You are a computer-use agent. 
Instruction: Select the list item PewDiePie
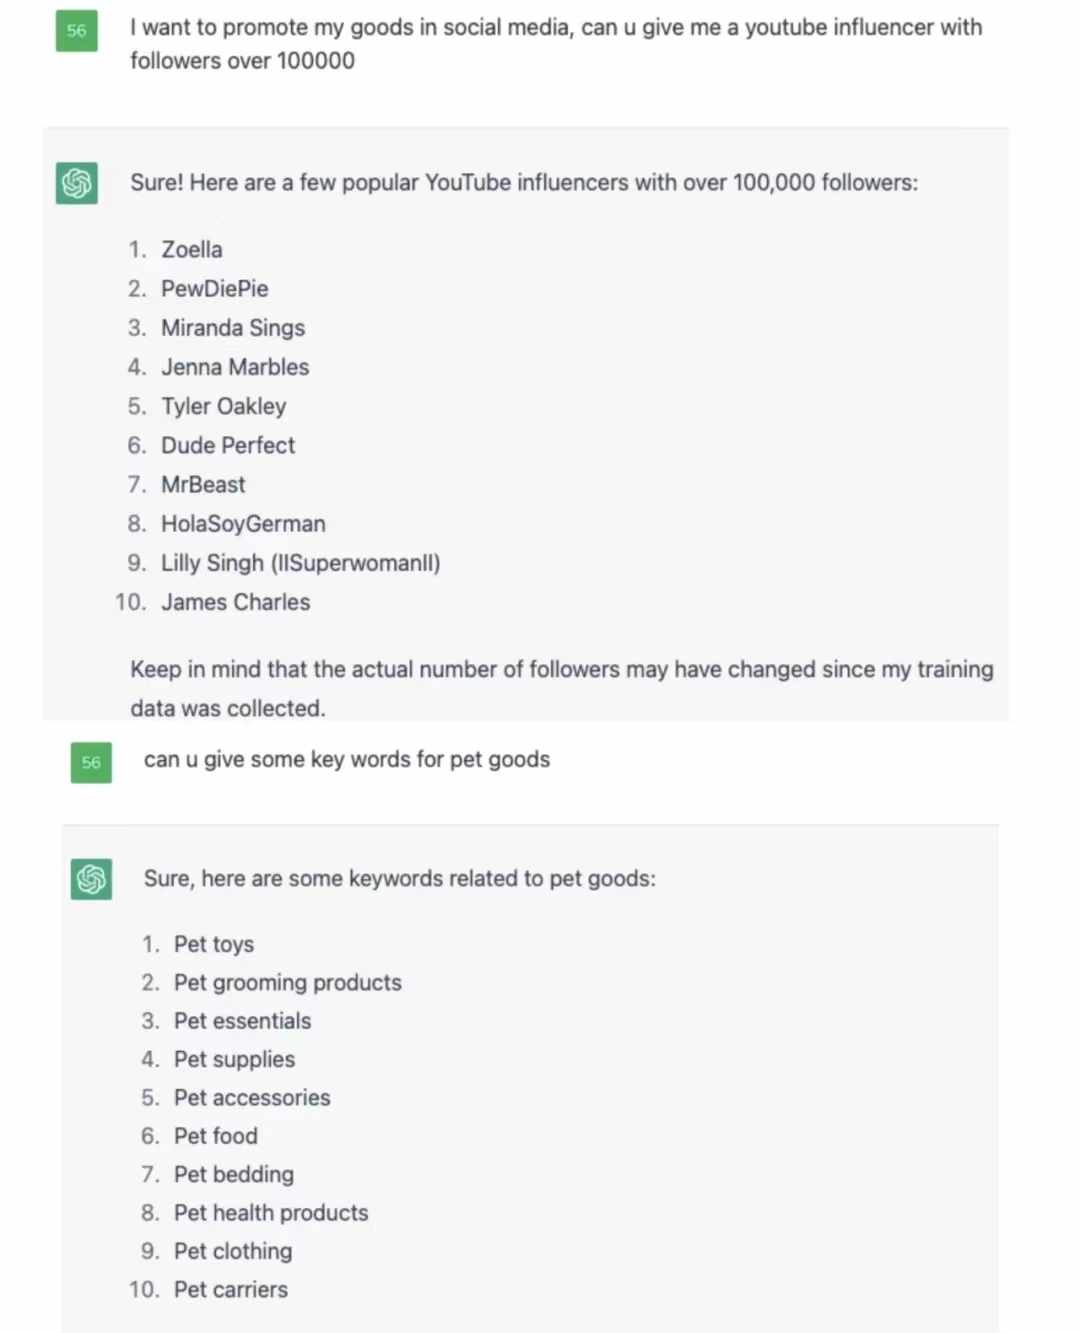(215, 289)
